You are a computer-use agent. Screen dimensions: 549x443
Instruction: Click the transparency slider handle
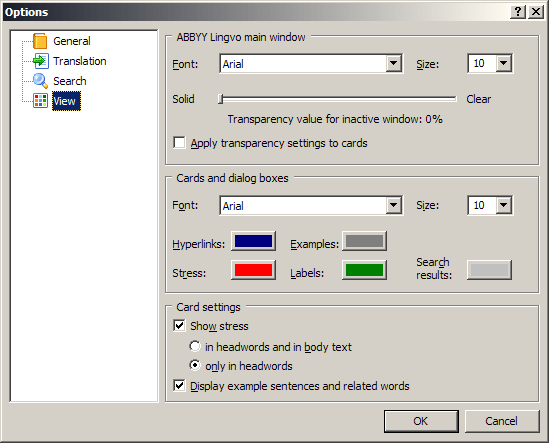click(x=221, y=99)
